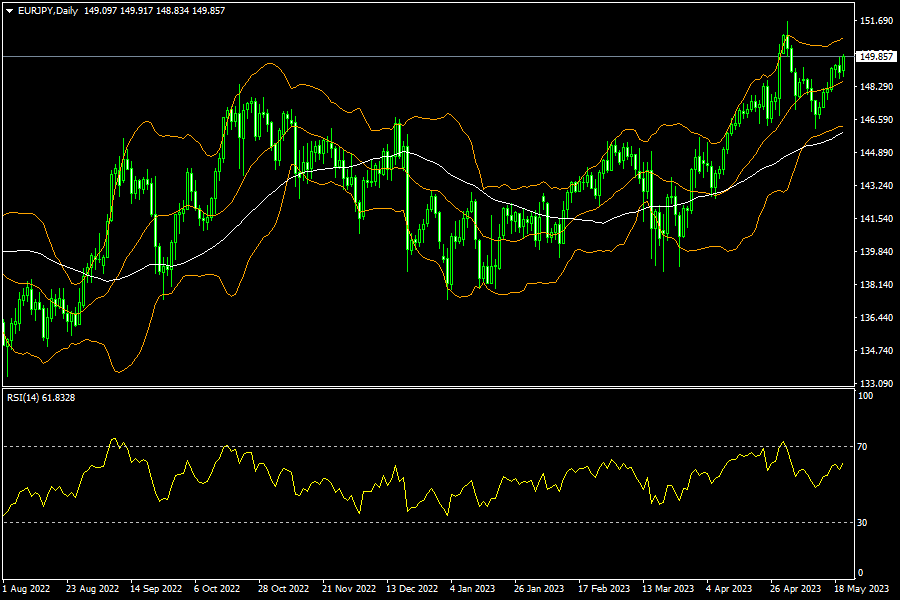Click the 28 Oct 2022 date label

[284, 589]
